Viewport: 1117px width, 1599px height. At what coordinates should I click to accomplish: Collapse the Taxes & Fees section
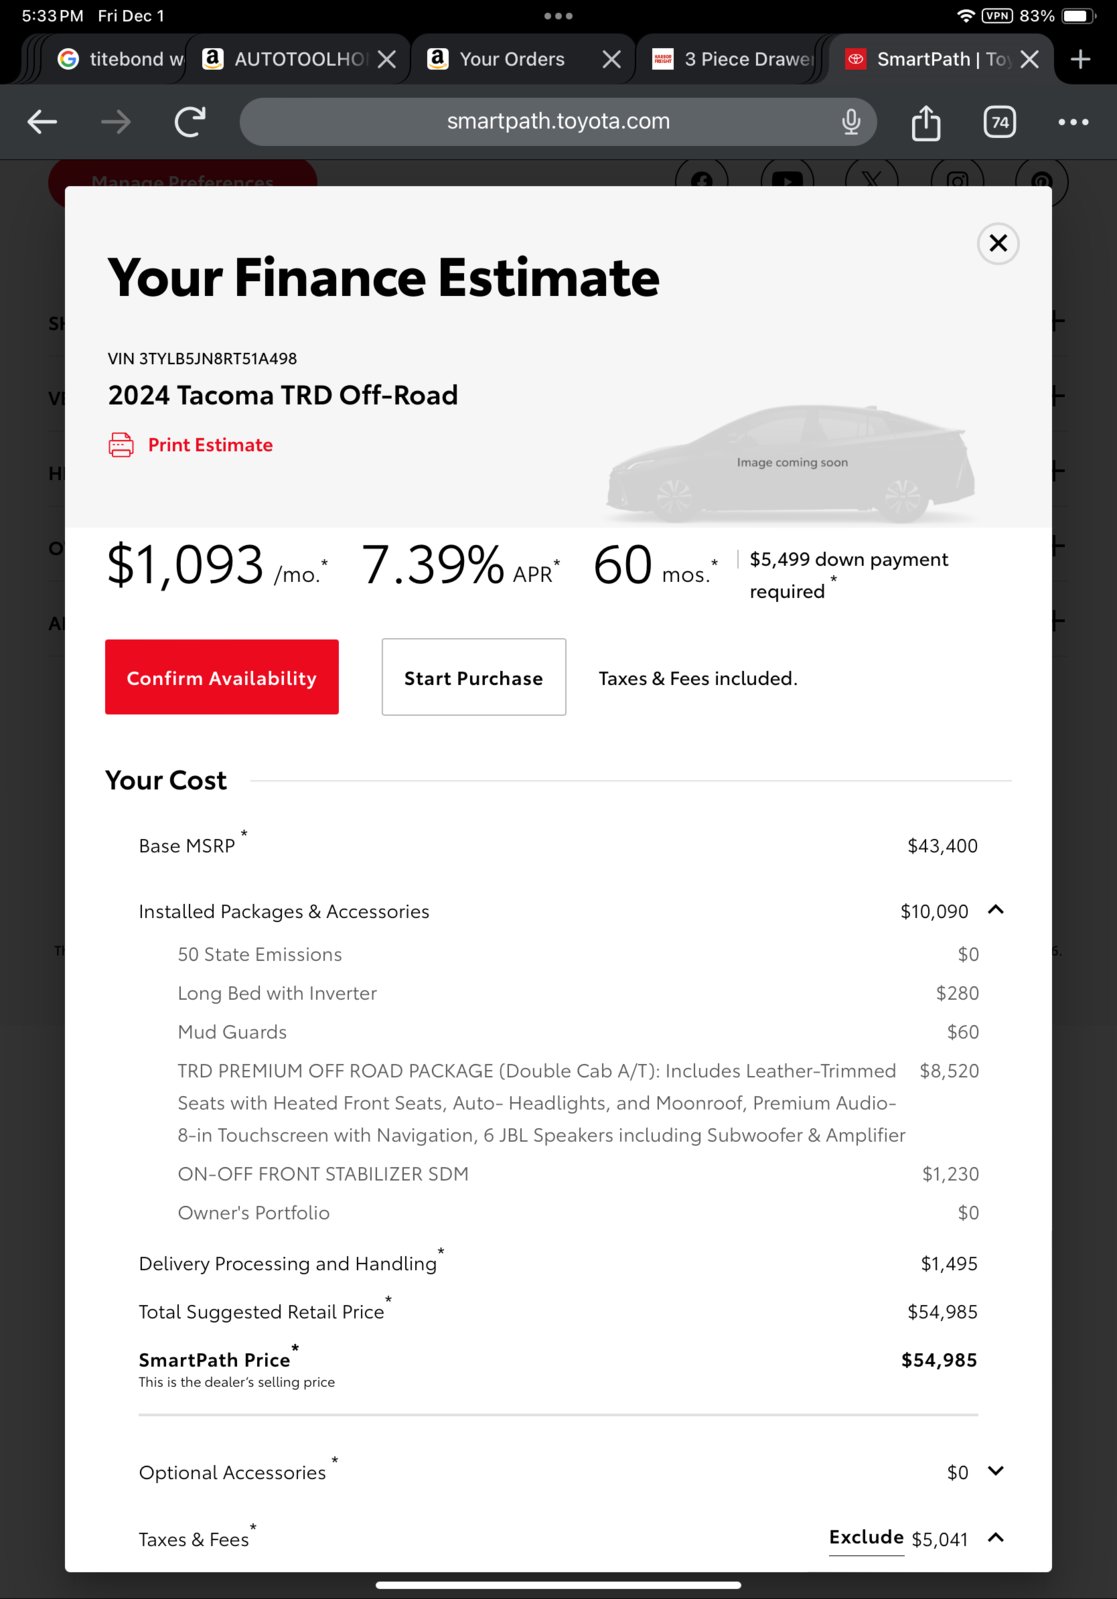pyautogui.click(x=995, y=1538)
